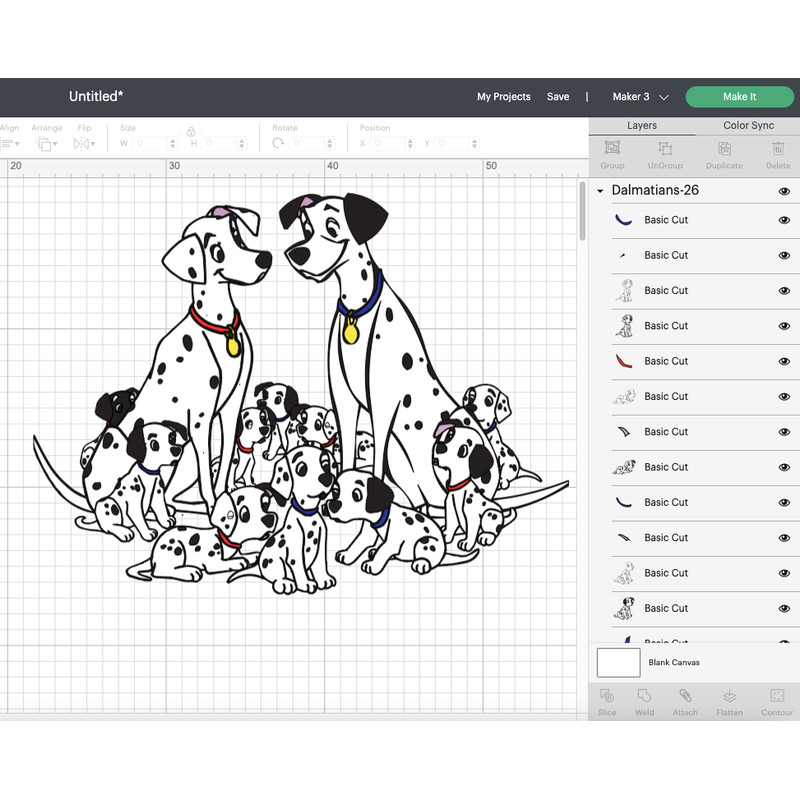Click the My Projects link
This screenshot has width=800, height=800.
[504, 96]
